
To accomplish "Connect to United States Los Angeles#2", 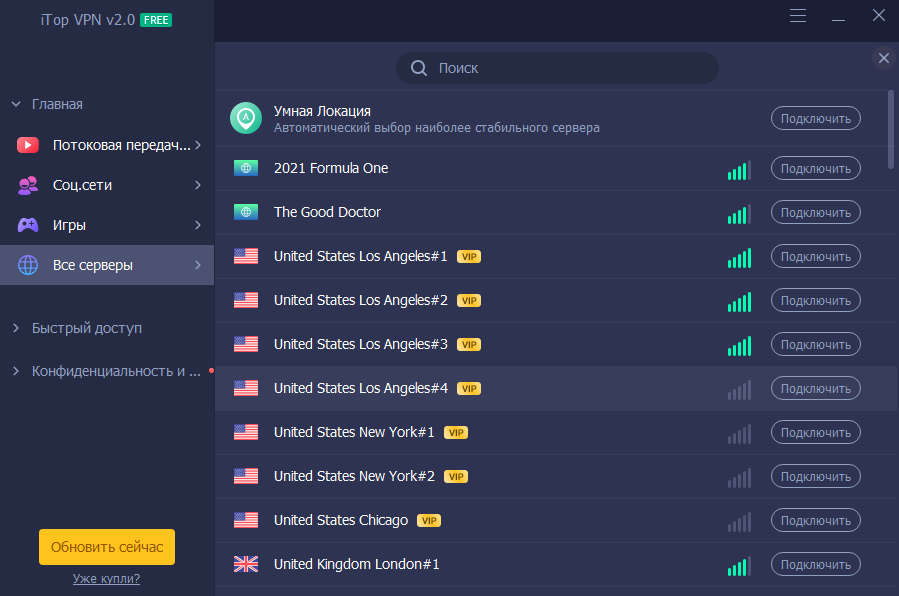I will [x=815, y=301].
